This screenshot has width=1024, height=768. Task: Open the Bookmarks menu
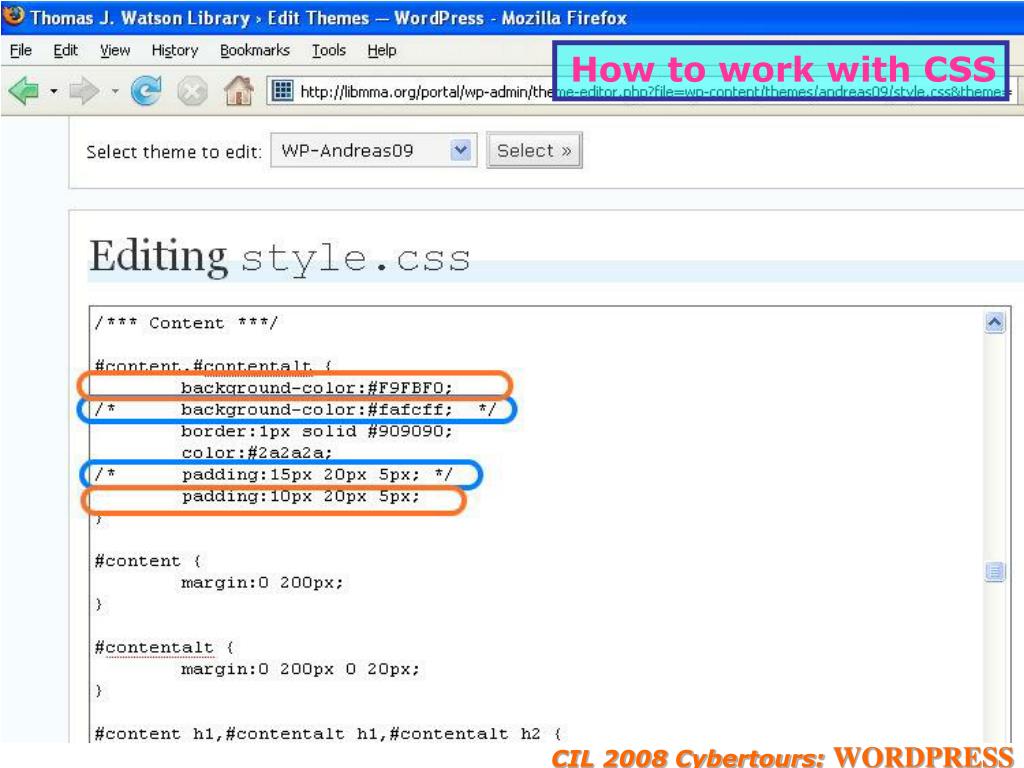point(255,50)
